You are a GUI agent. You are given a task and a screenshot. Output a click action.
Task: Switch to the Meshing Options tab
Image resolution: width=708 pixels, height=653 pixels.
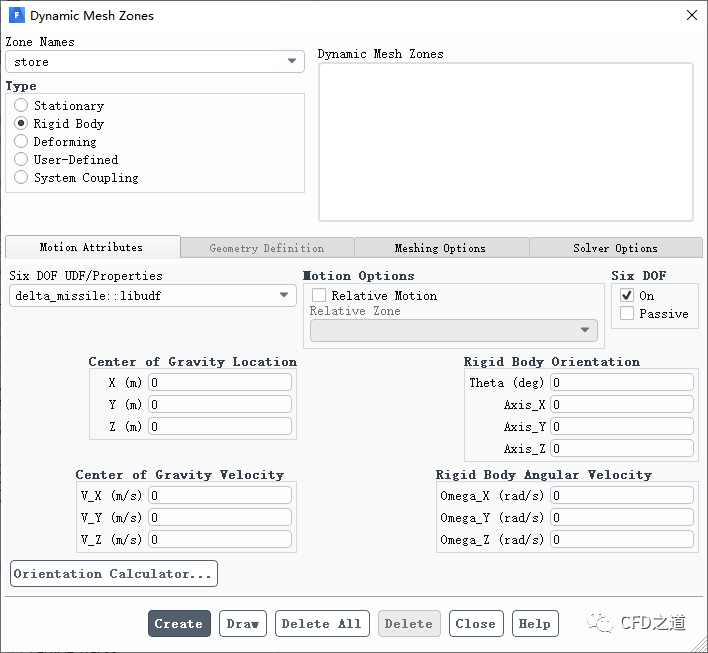[x=440, y=248]
